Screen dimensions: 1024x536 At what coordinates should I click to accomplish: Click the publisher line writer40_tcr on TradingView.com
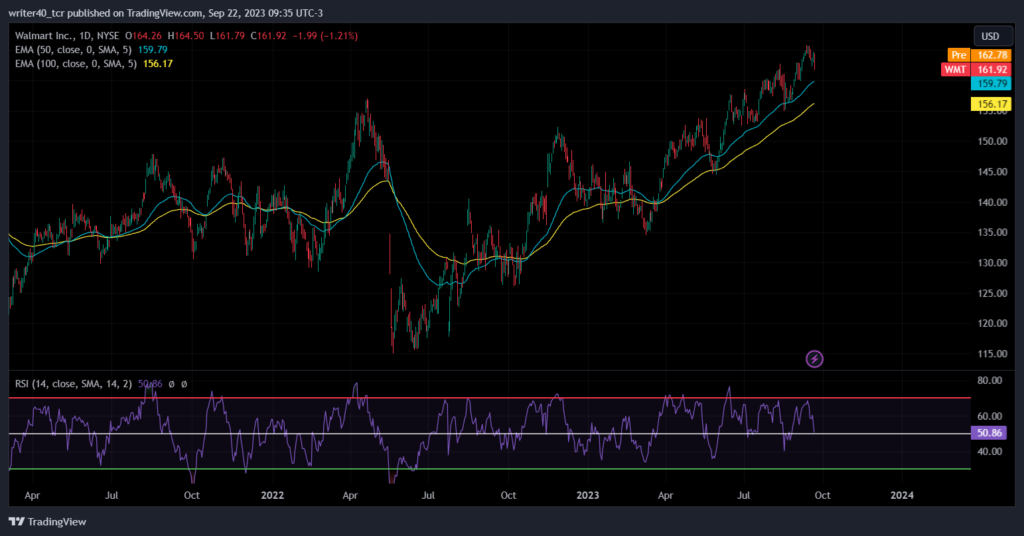pyautogui.click(x=165, y=12)
